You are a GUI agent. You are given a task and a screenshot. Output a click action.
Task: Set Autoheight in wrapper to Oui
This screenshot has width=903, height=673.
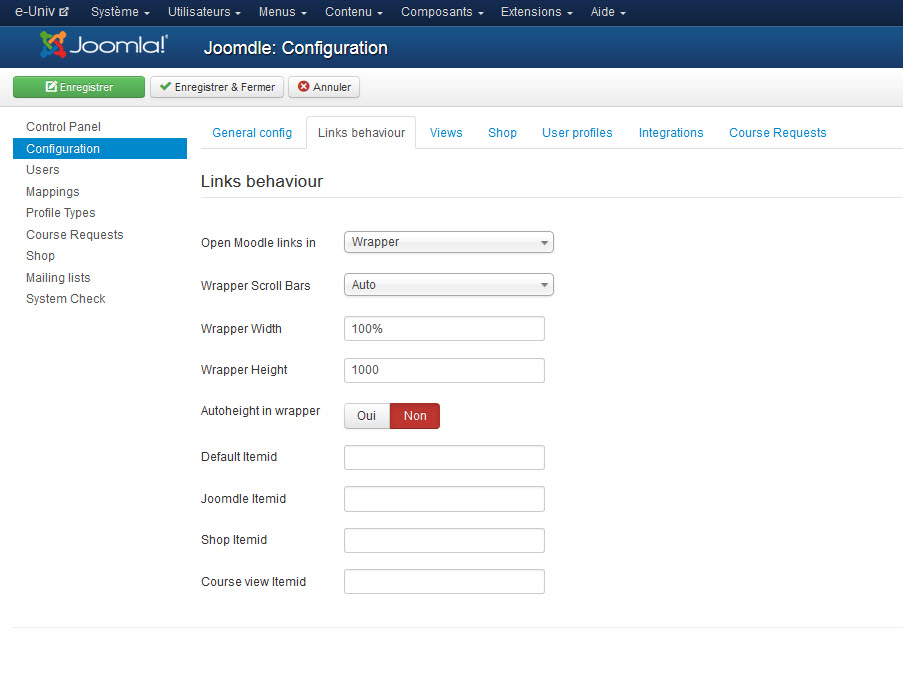(367, 416)
